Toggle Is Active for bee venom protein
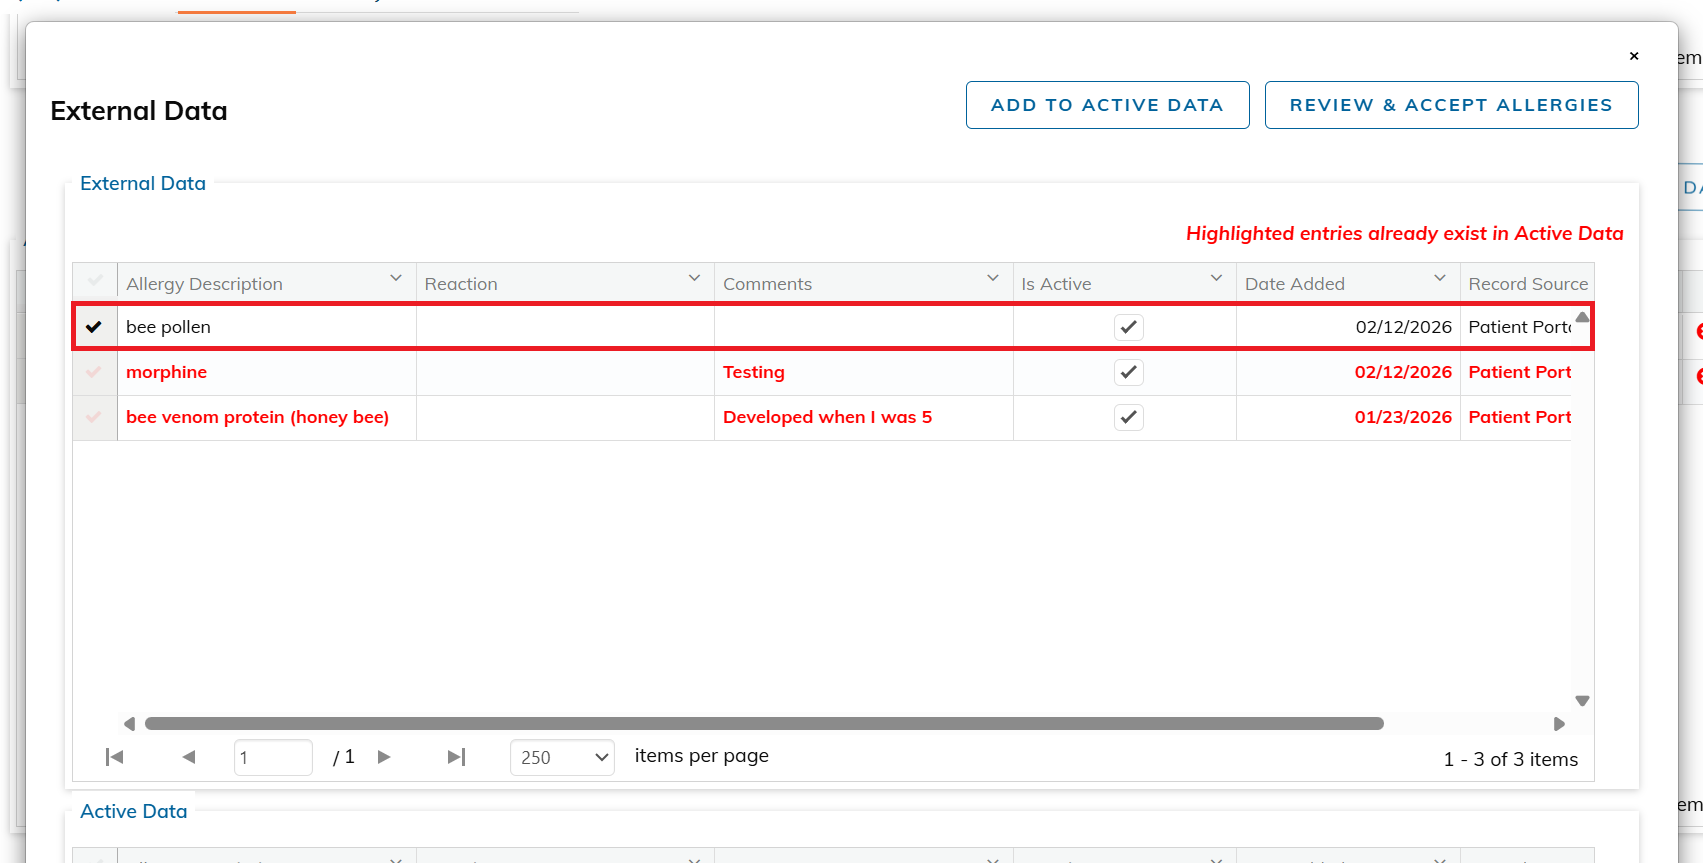This screenshot has height=863, width=1703. coord(1128,417)
